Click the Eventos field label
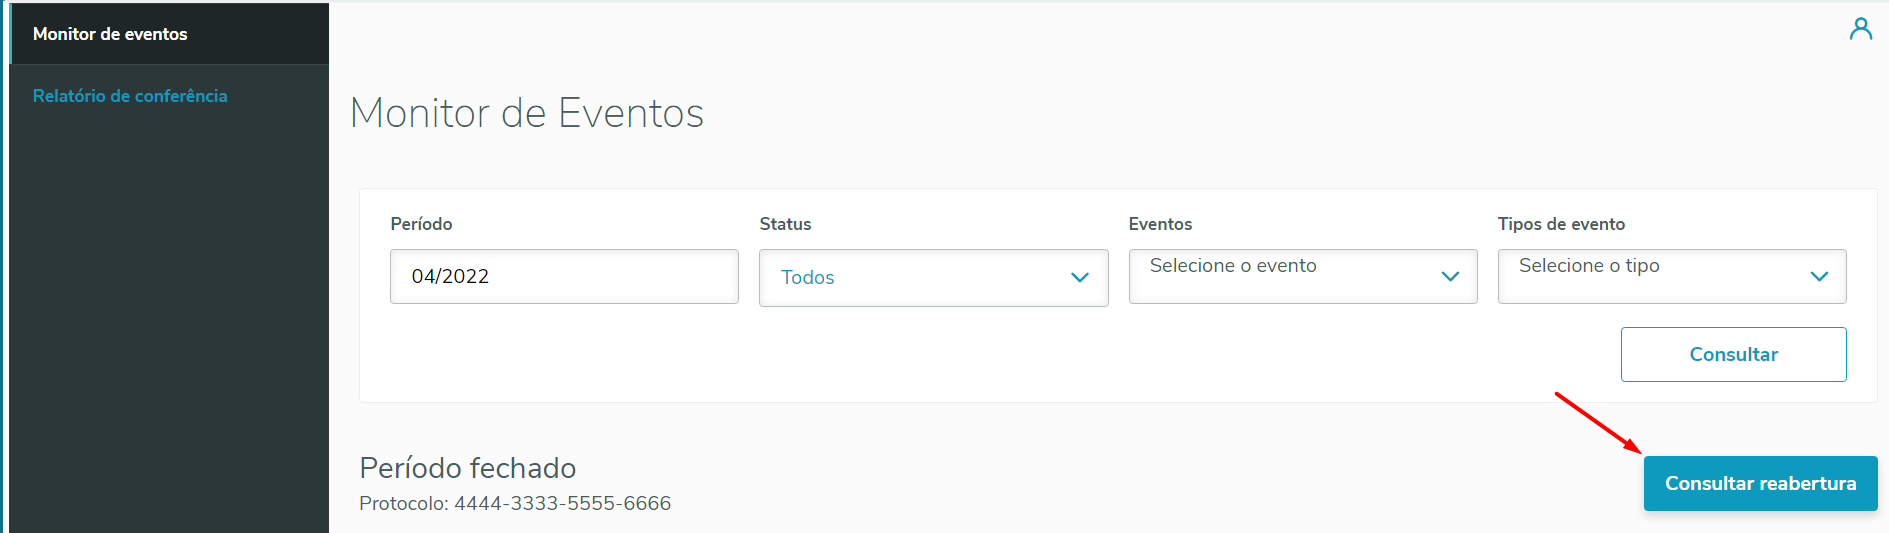Image resolution: width=1889 pixels, height=533 pixels. point(1160,224)
